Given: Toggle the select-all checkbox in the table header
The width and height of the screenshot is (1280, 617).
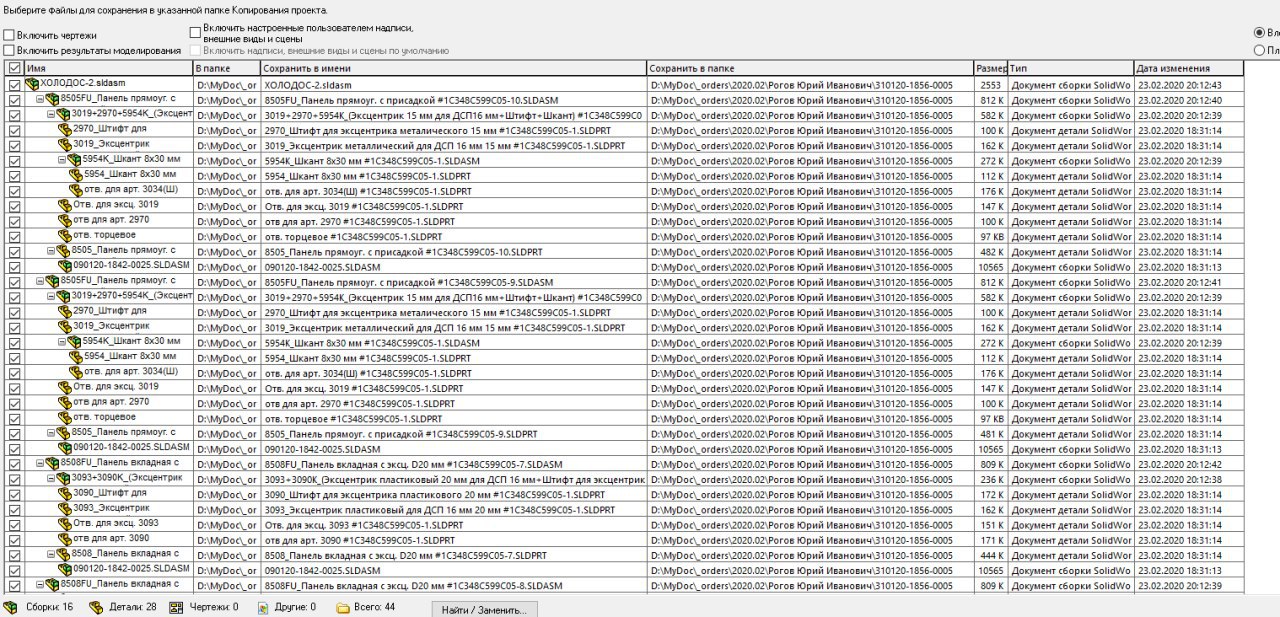Looking at the screenshot, I should click(x=14, y=68).
